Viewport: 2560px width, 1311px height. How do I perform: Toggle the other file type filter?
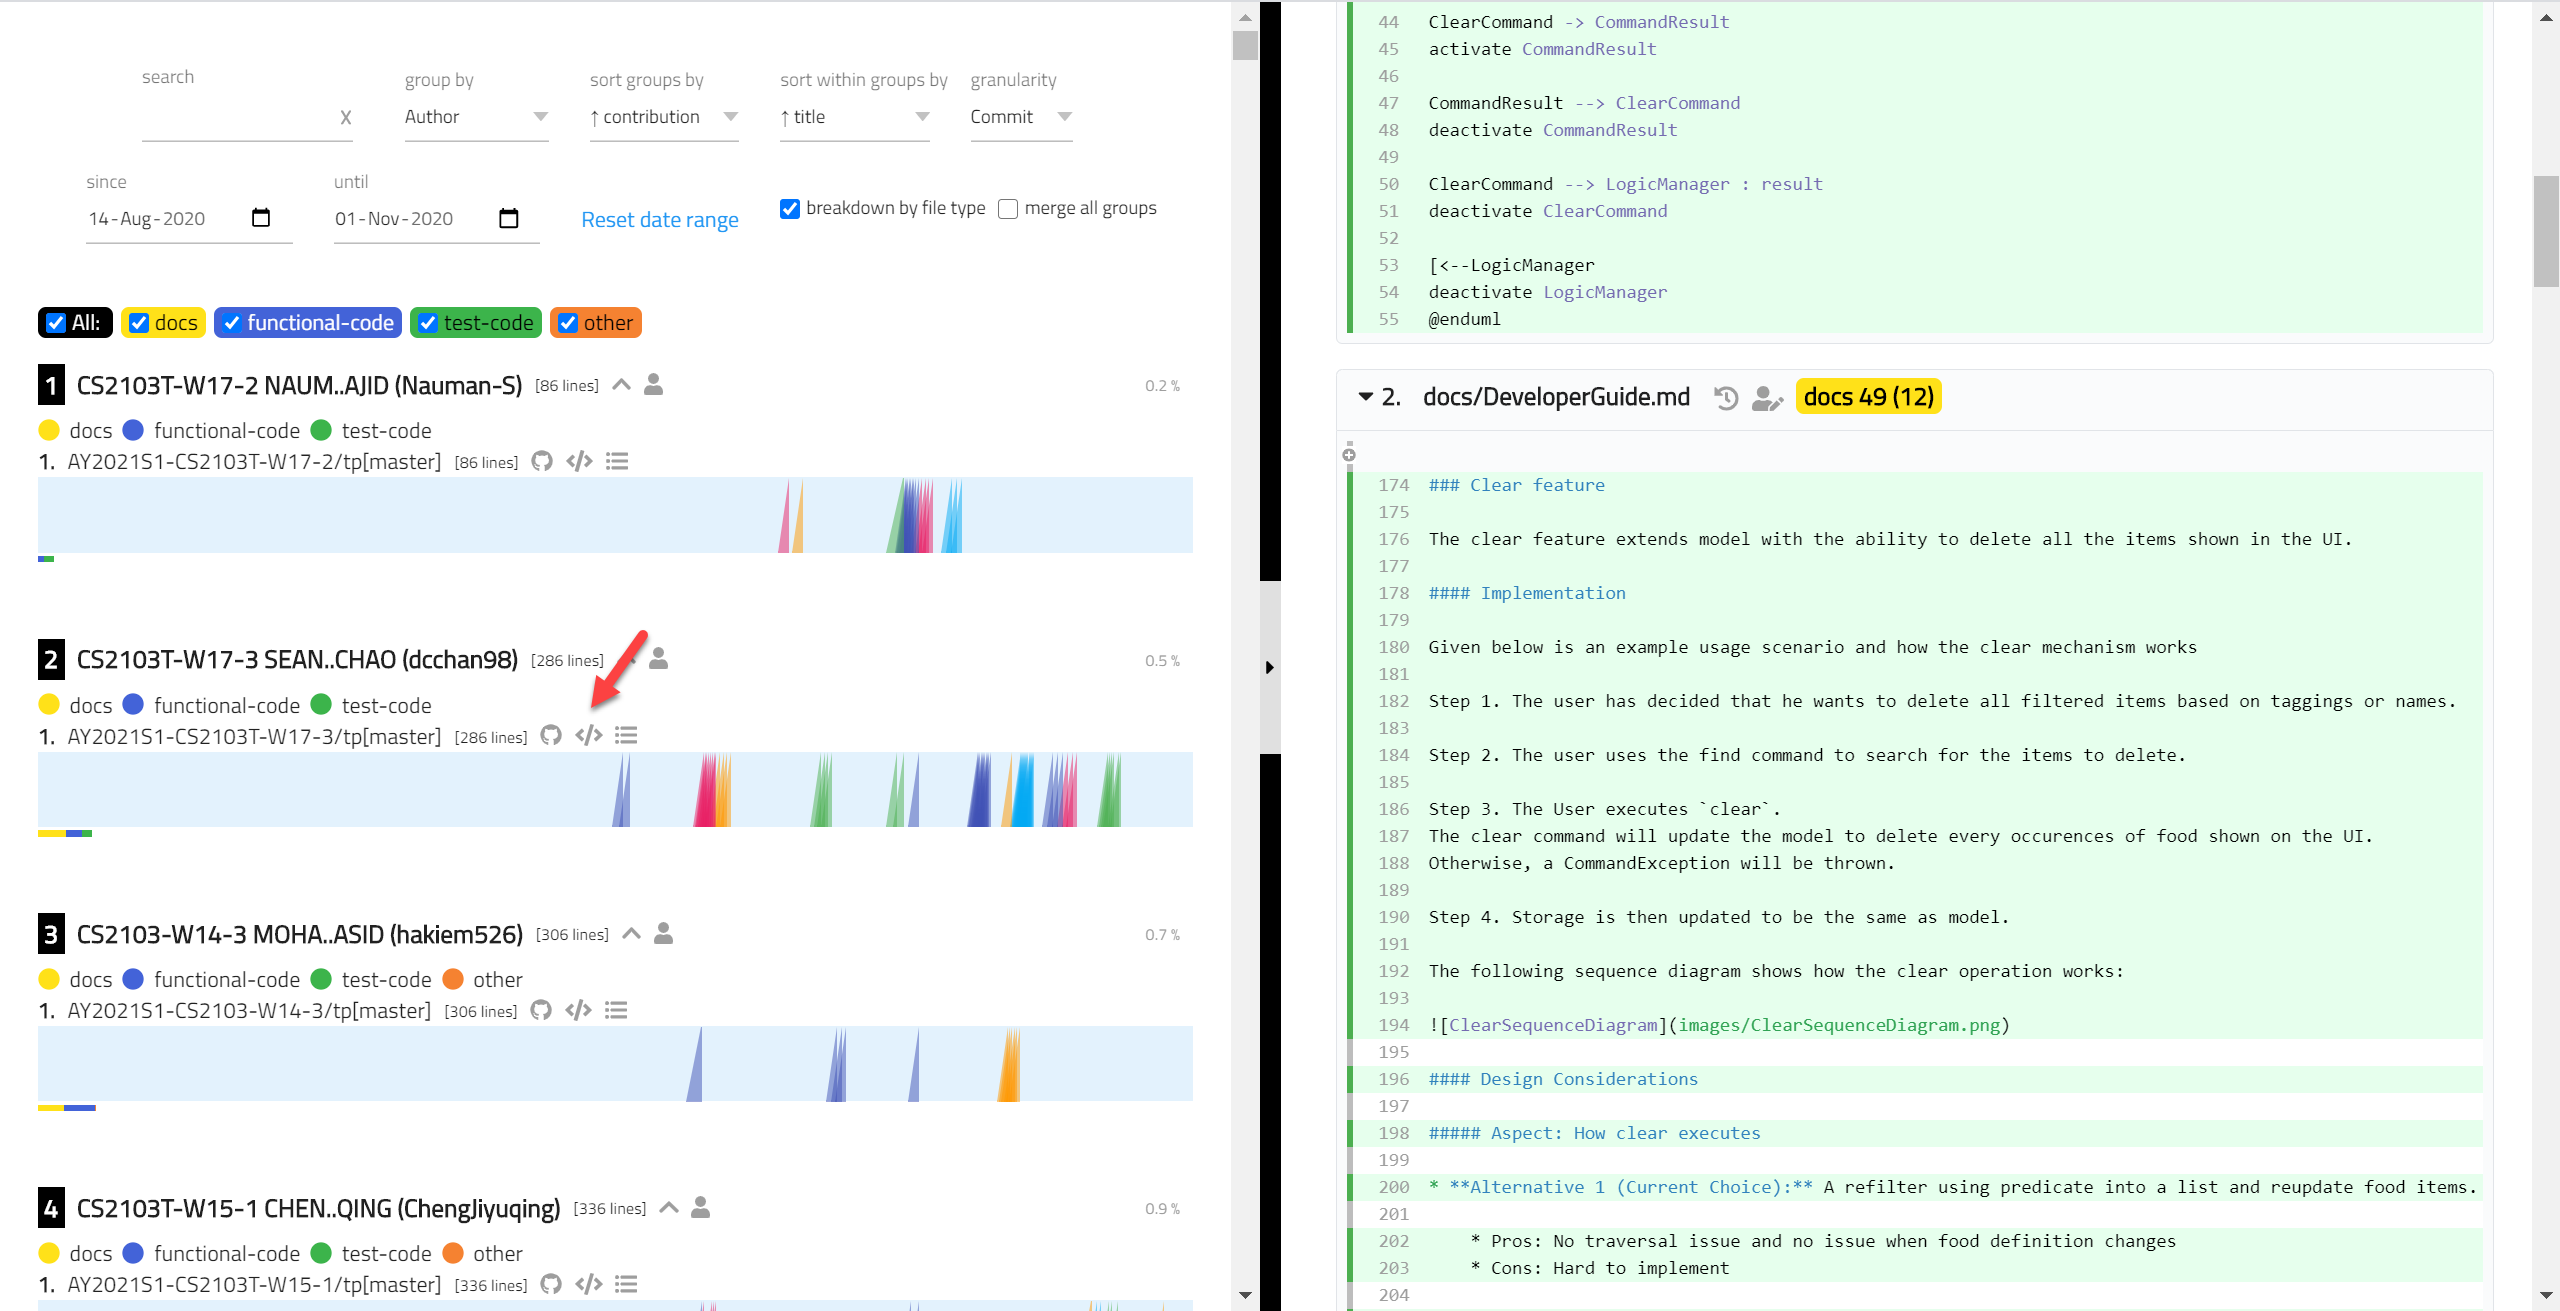click(568, 323)
